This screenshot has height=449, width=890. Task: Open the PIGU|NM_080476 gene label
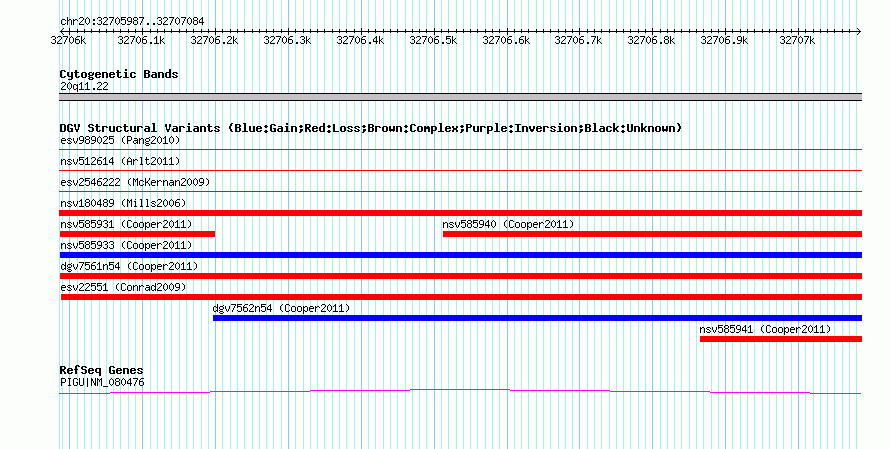(x=102, y=383)
